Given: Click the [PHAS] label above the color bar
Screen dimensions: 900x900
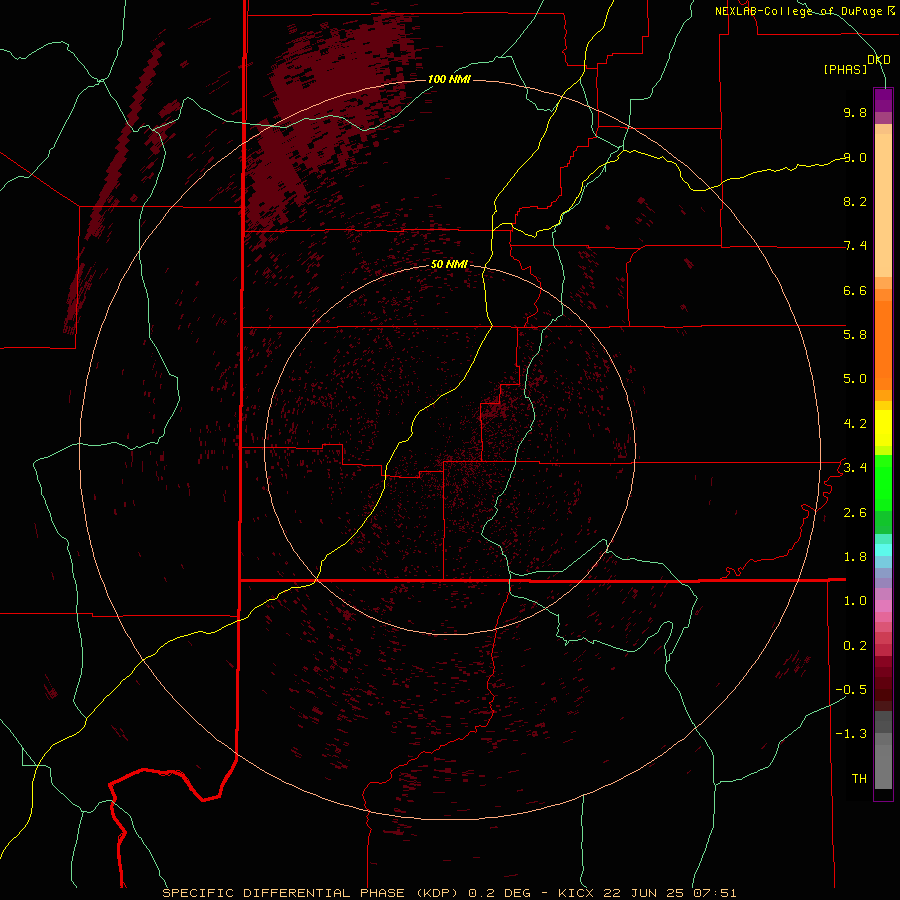Looking at the screenshot, I should [x=845, y=69].
